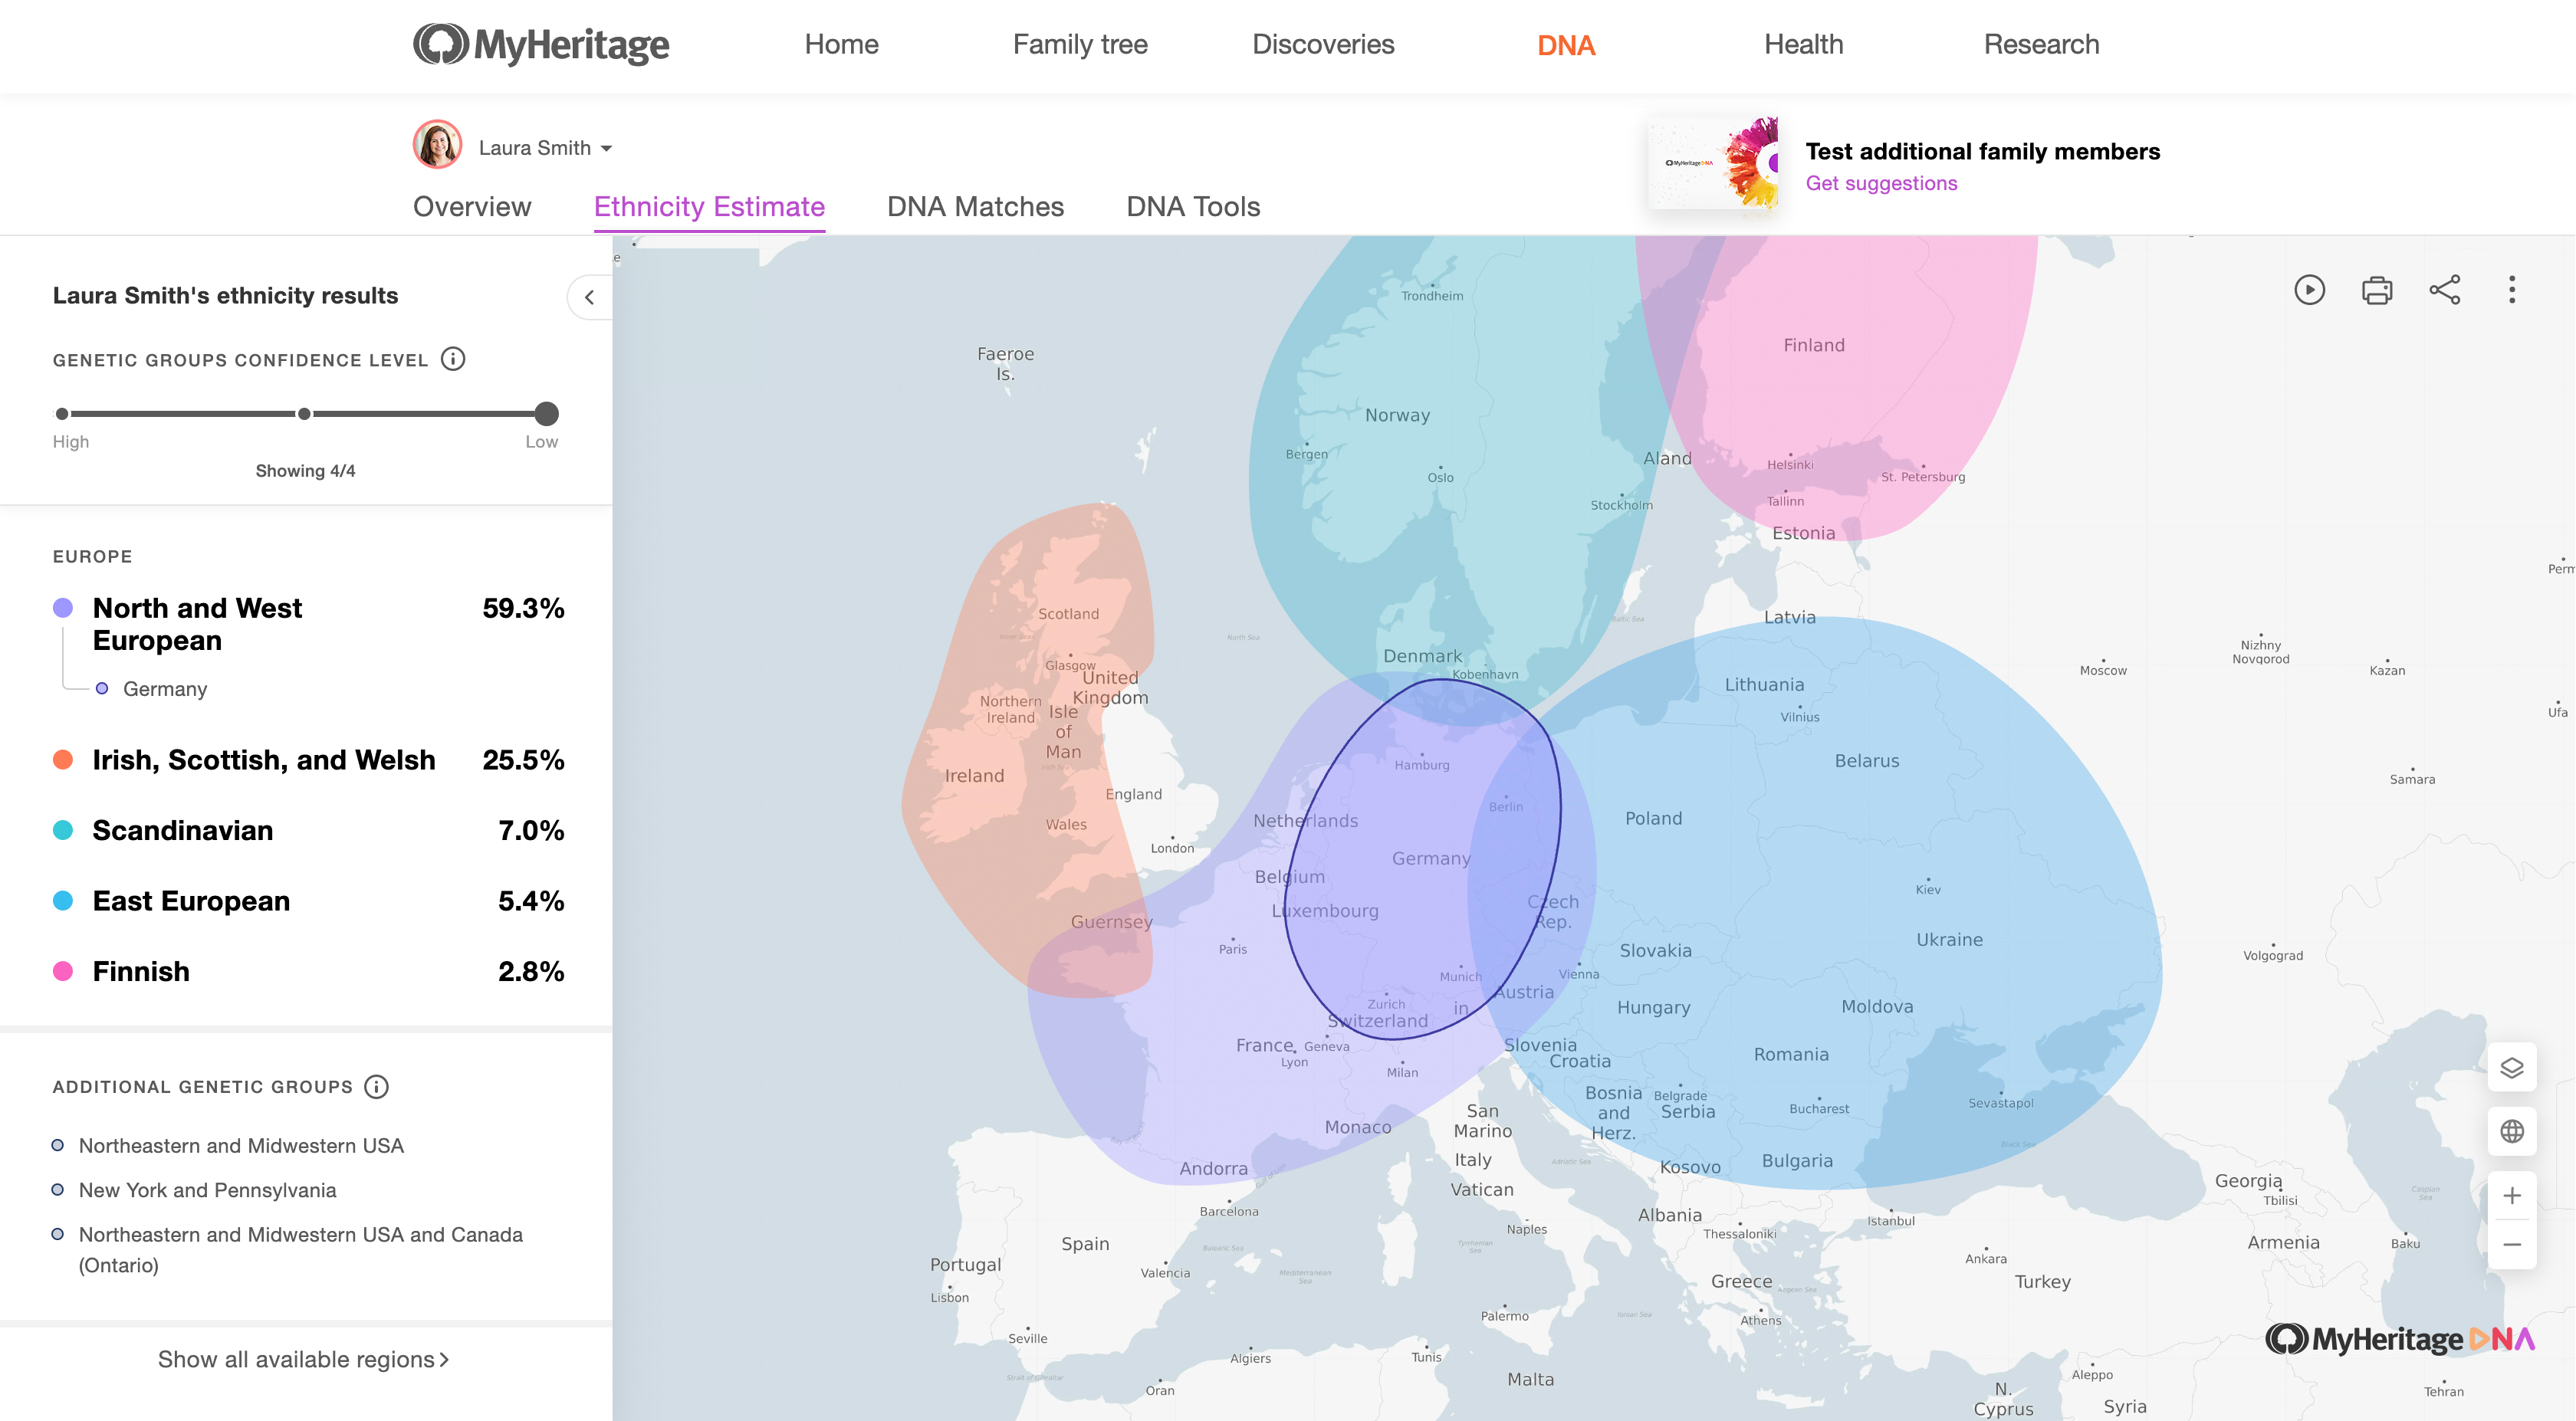Select the Germany genetic group
Screen dimensions: 2576x1421
[x=165, y=689]
